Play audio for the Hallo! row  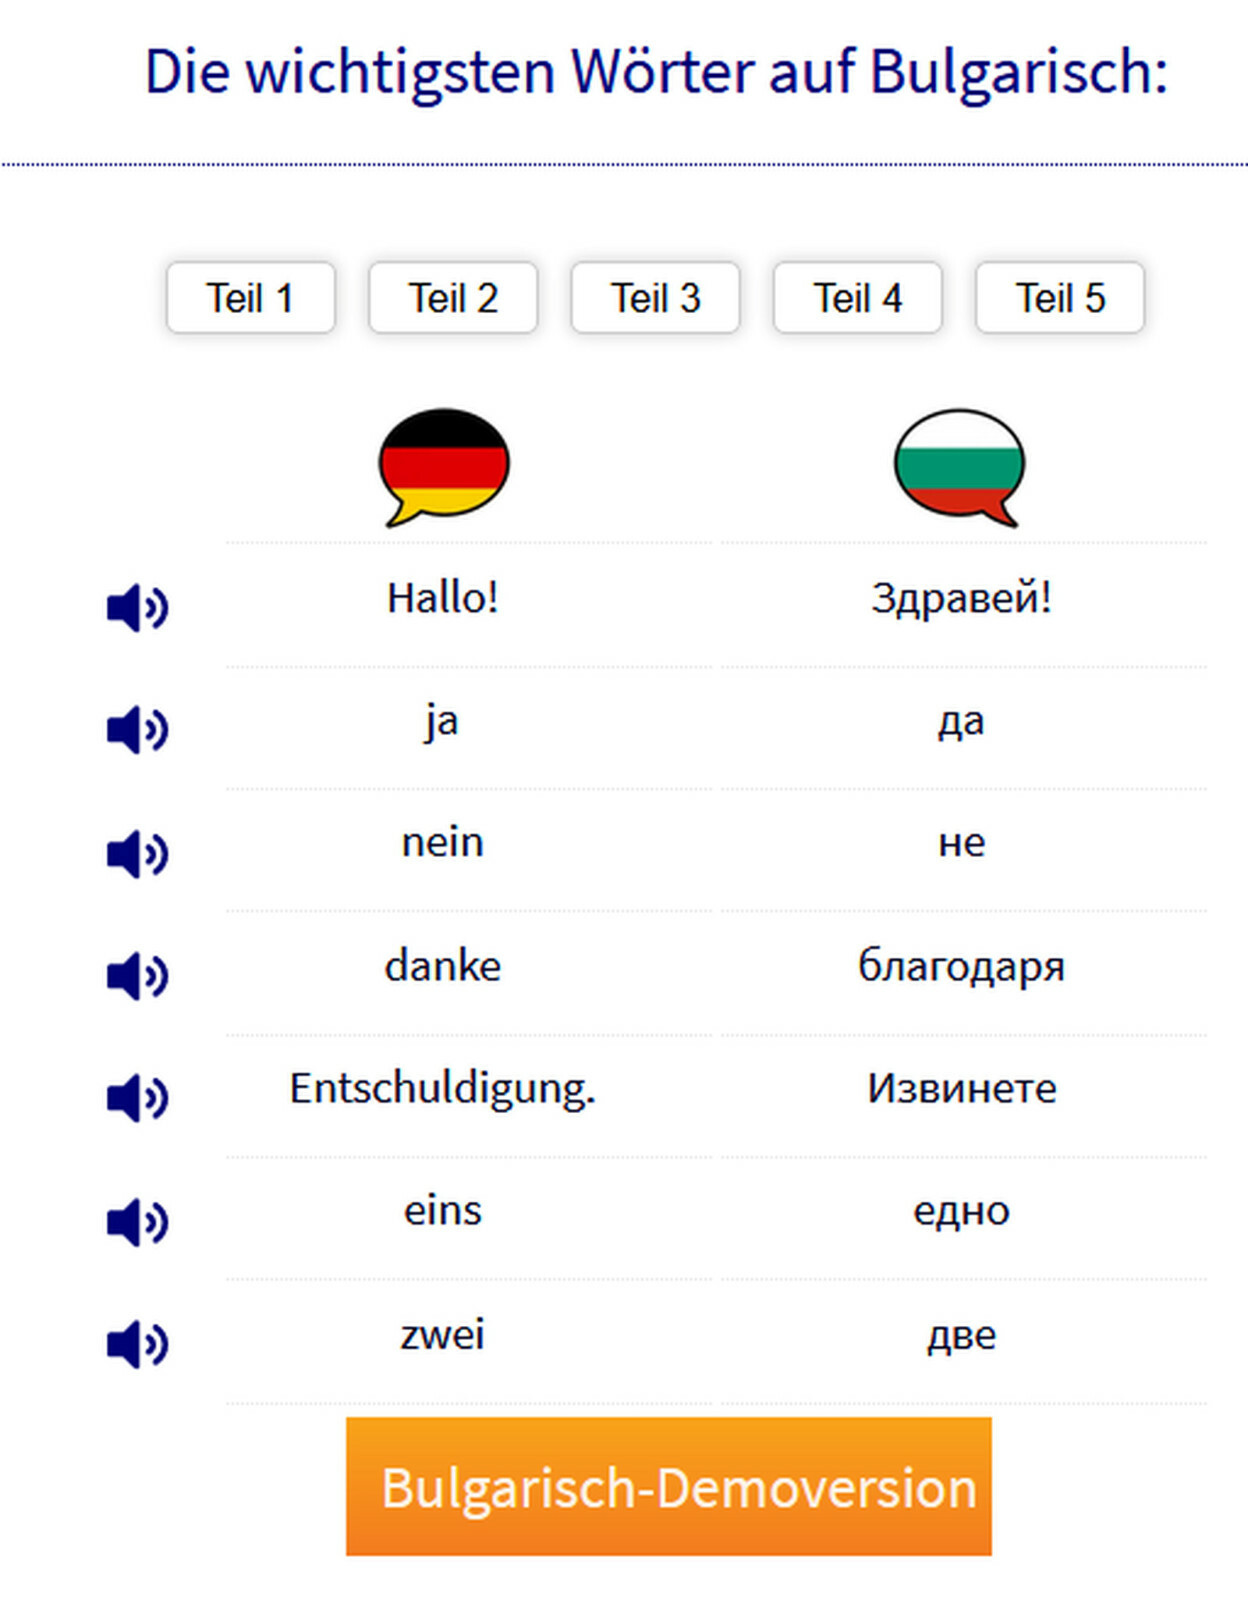(x=137, y=607)
